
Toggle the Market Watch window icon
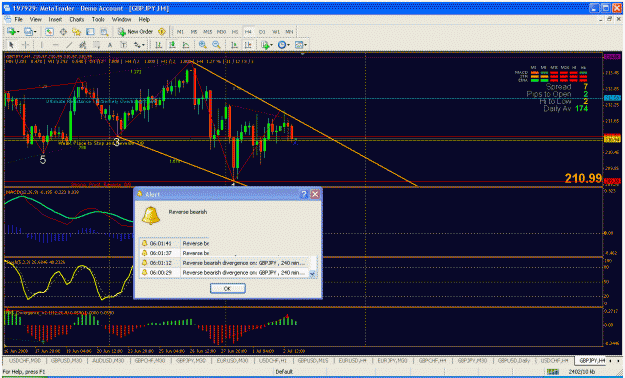[49, 32]
